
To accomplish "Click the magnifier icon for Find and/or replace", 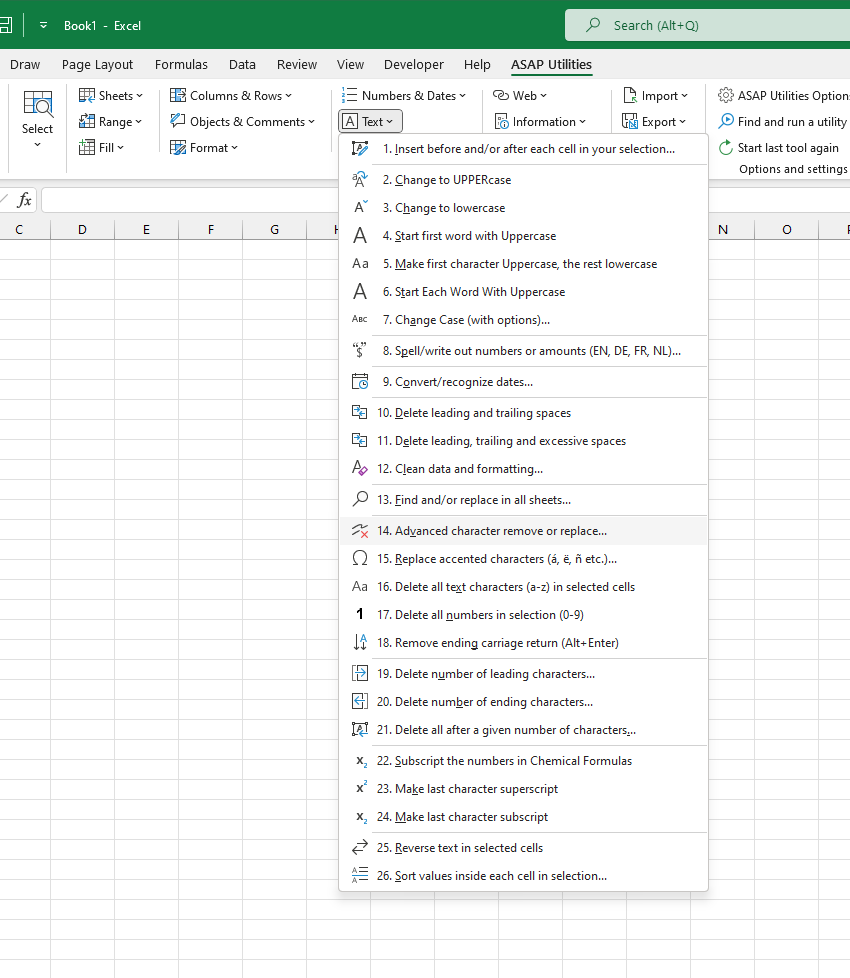I will tap(360, 499).
